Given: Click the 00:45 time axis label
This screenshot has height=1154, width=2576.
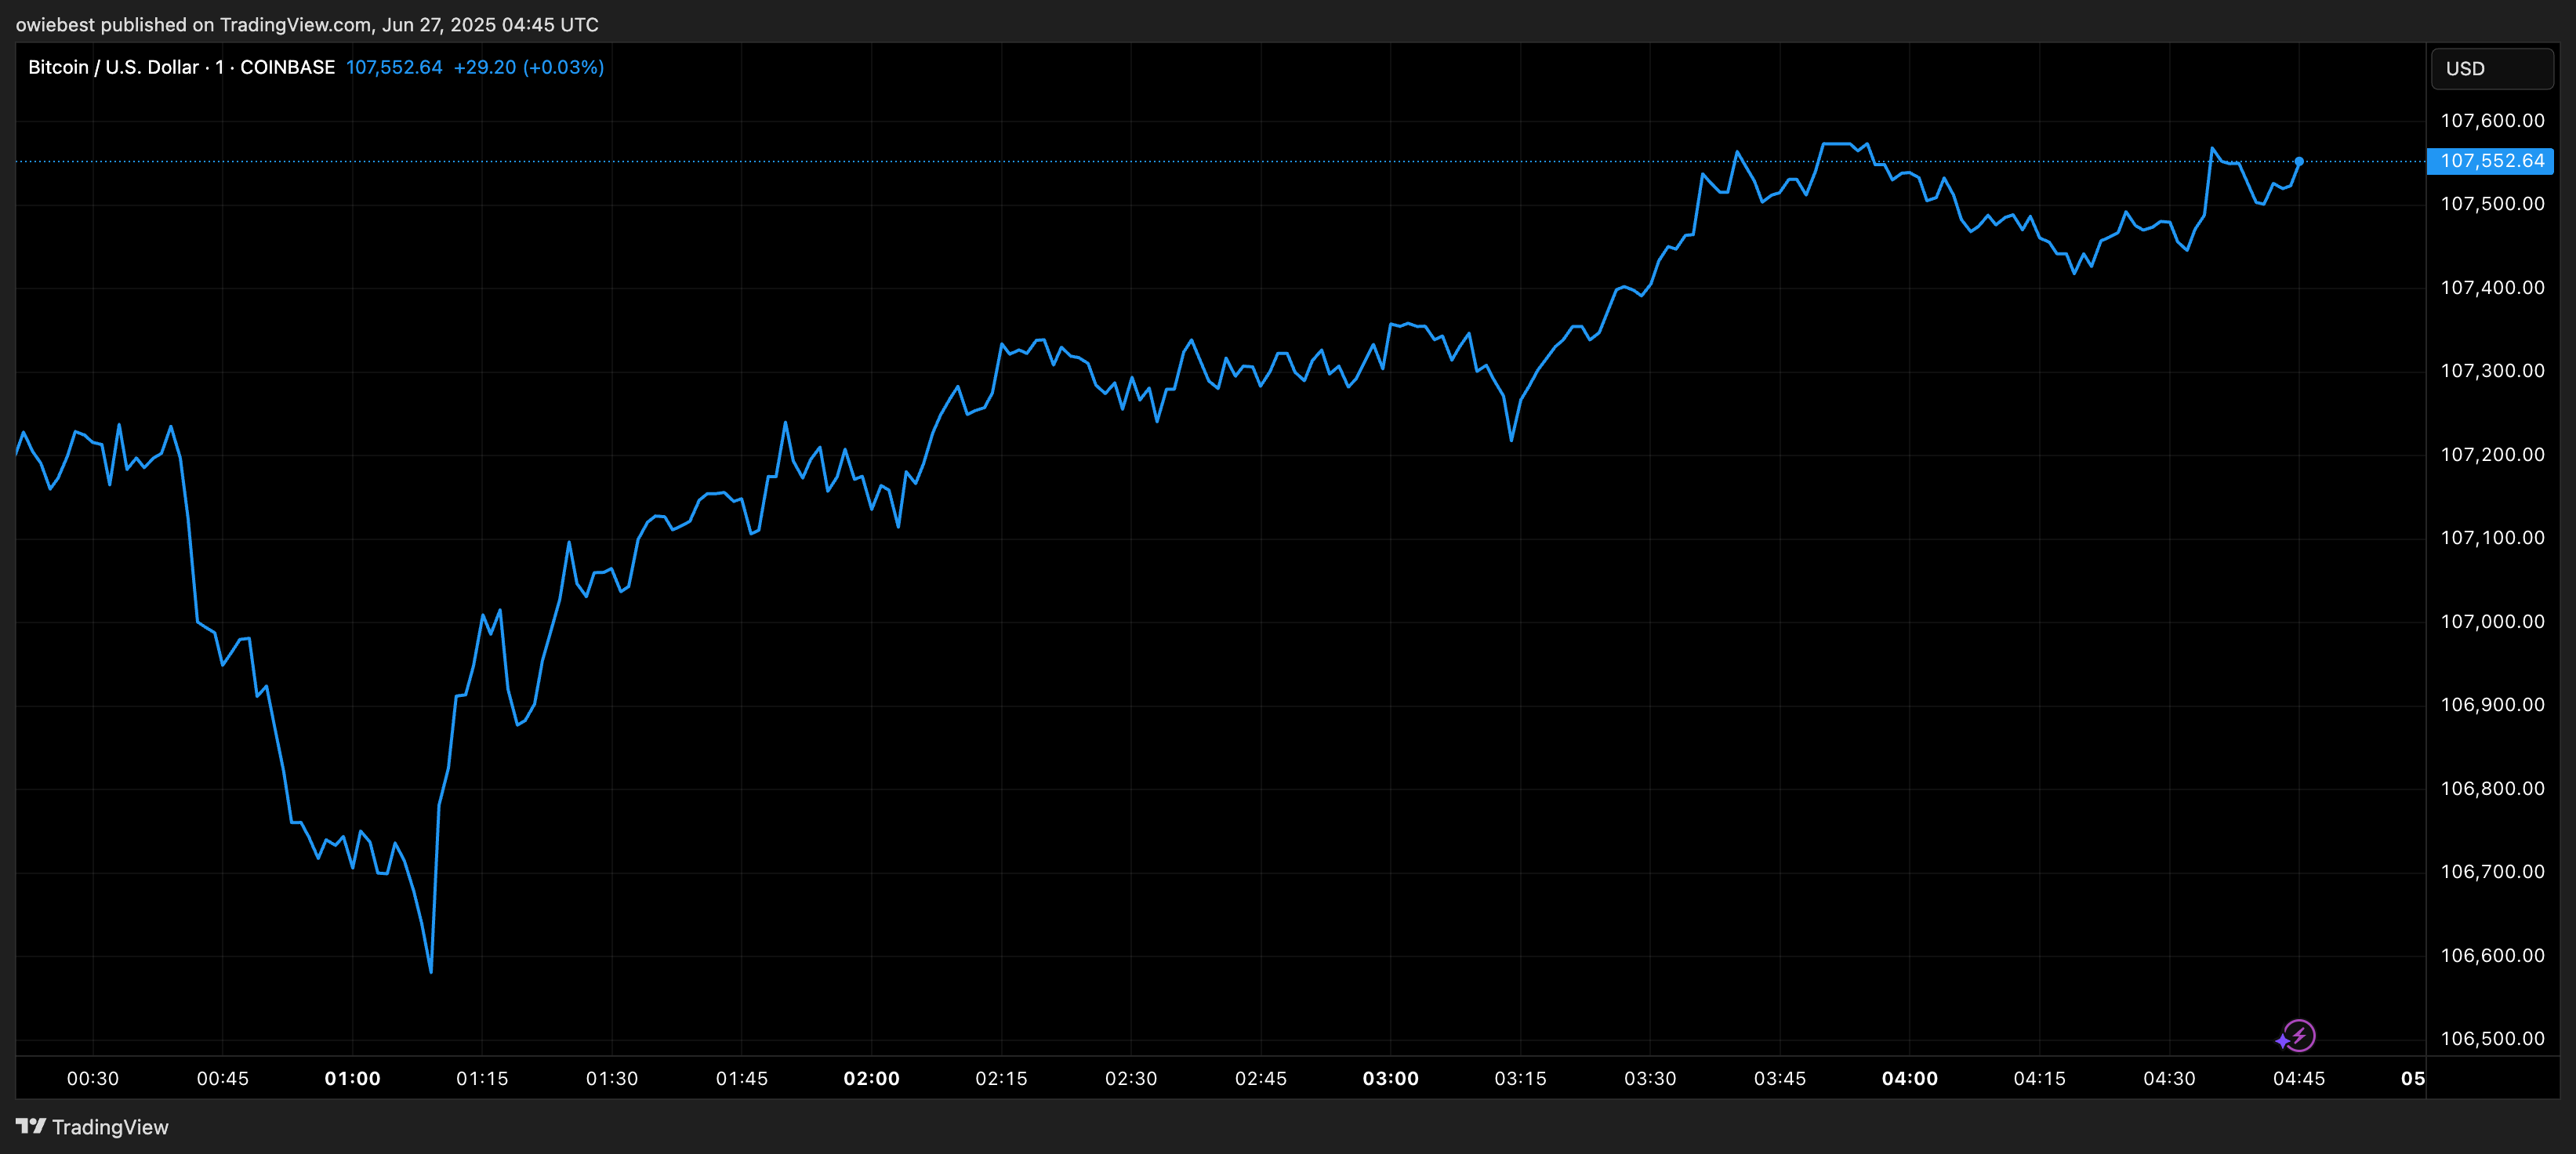Looking at the screenshot, I should tap(222, 1079).
